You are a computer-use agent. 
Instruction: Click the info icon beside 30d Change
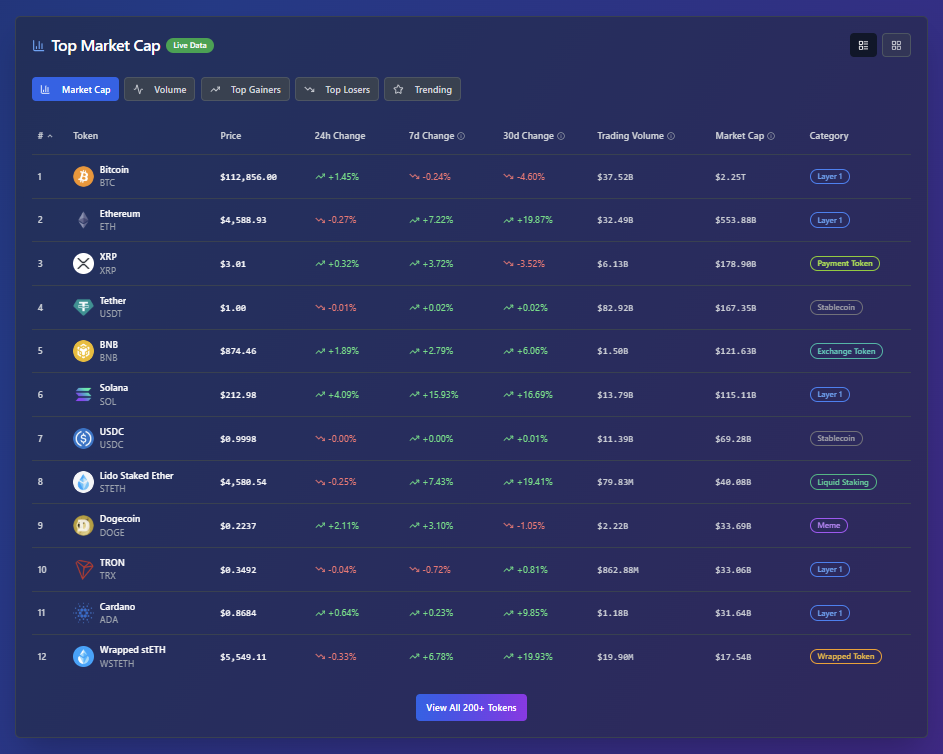(x=561, y=136)
